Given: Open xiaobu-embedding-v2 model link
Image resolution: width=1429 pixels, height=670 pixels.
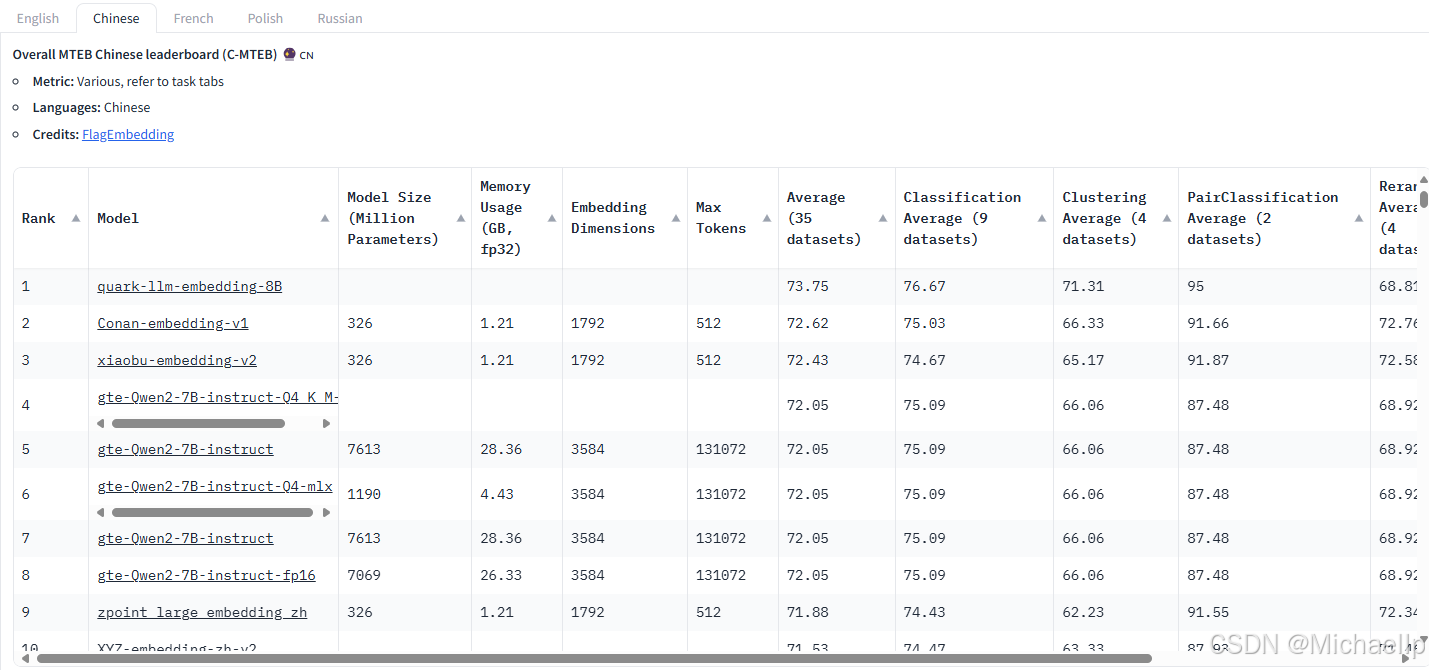Looking at the screenshot, I should tap(177, 360).
